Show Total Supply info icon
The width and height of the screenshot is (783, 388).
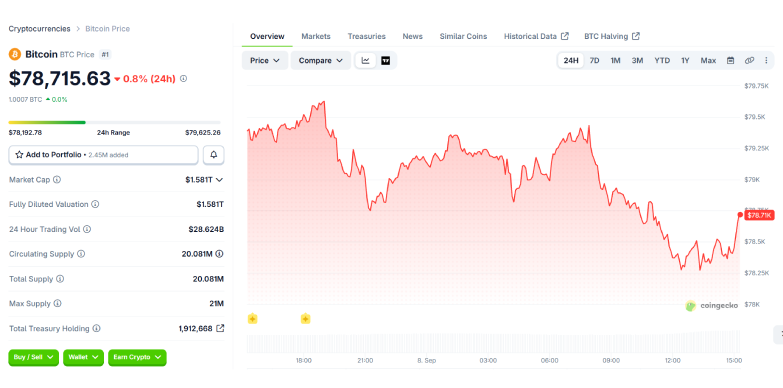[60, 279]
